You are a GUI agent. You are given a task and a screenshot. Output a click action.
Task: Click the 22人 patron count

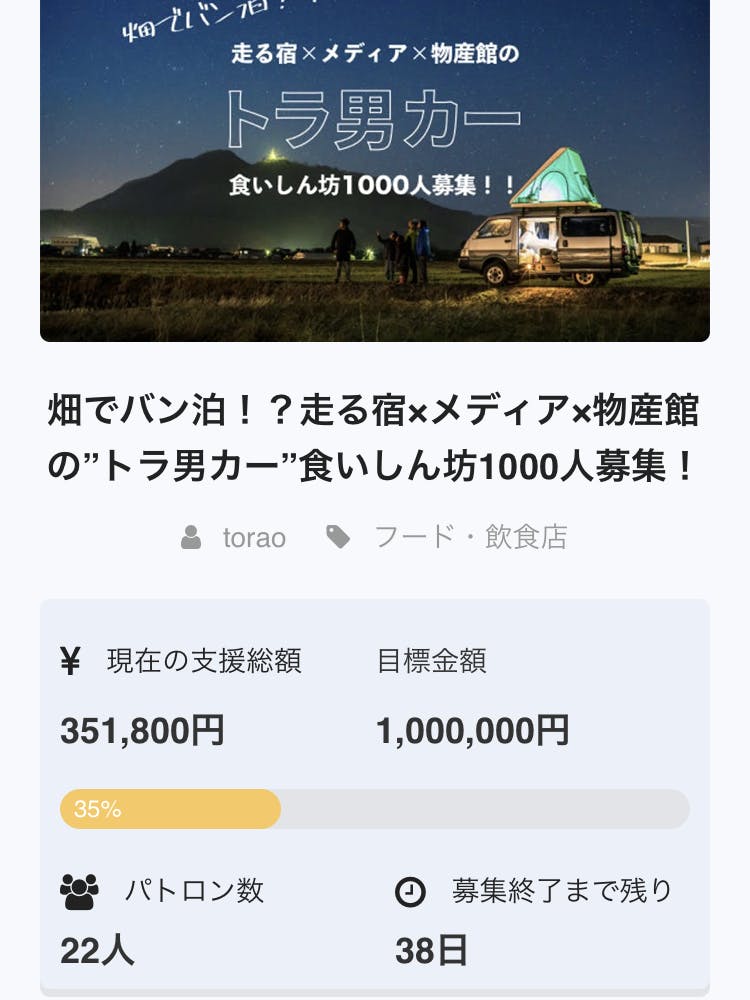click(x=97, y=951)
